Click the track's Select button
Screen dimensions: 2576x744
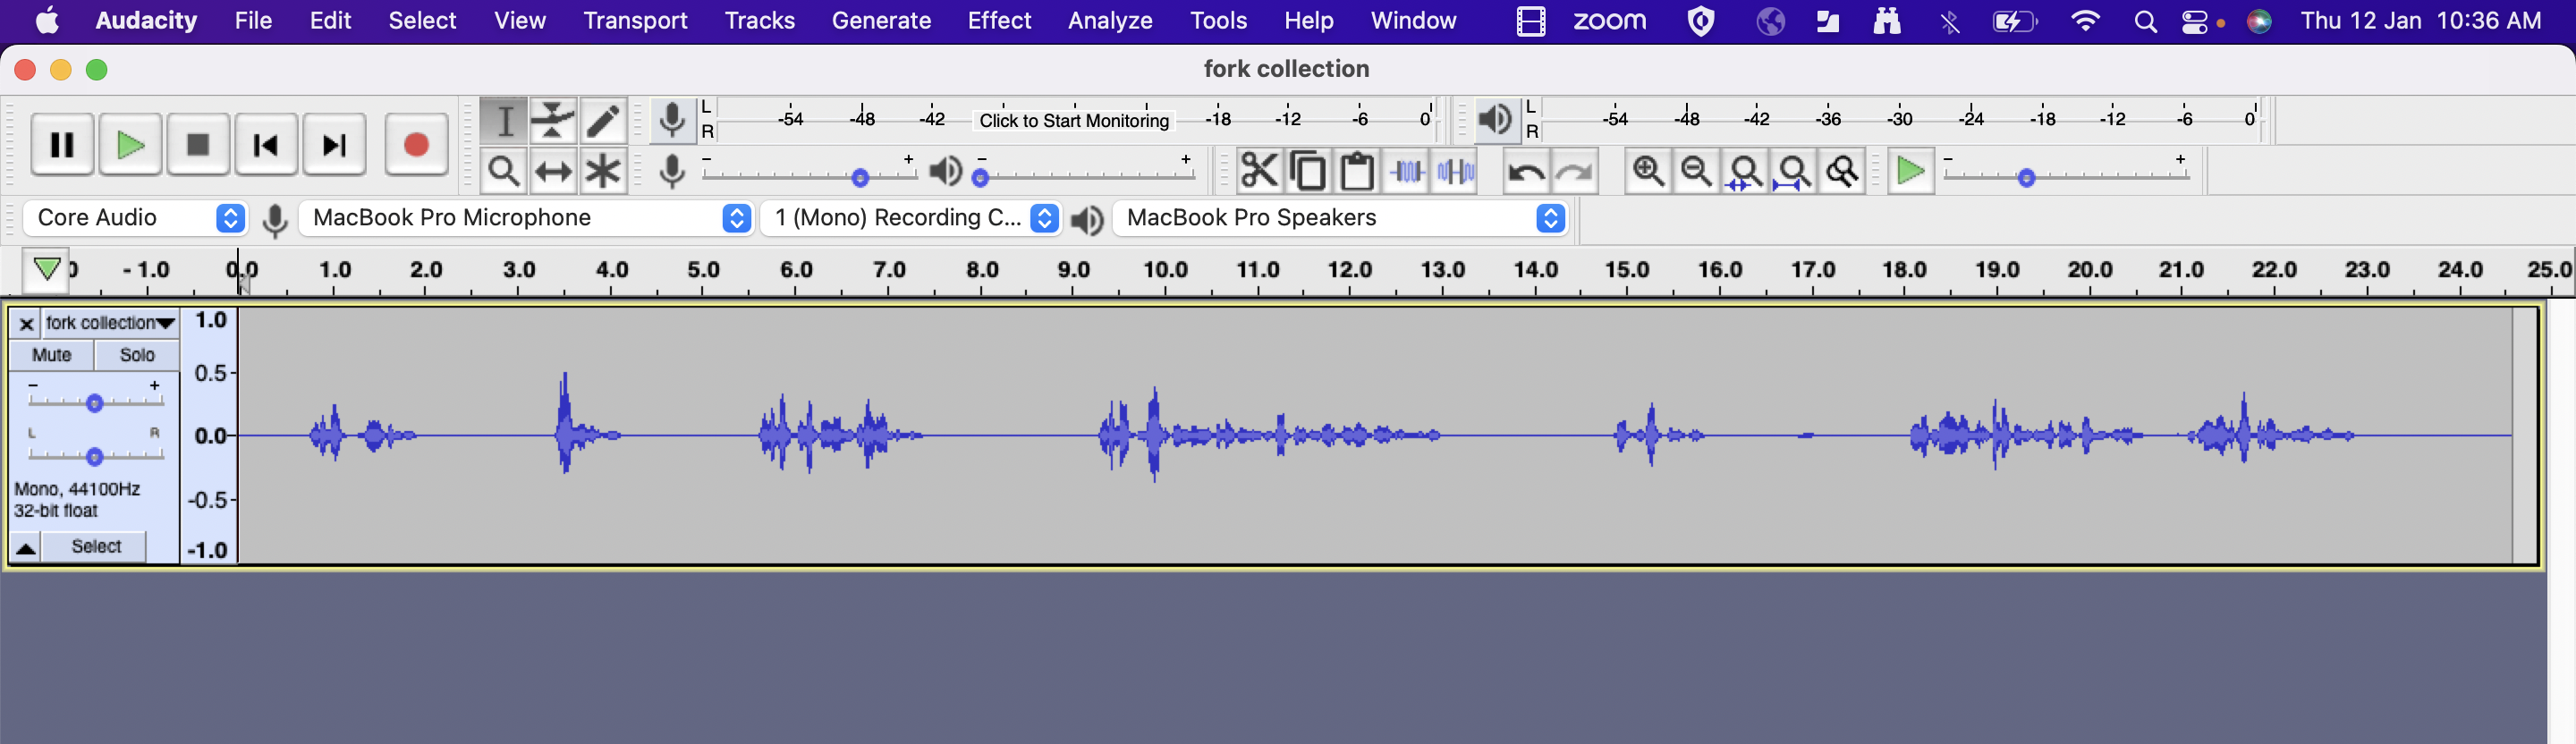pyautogui.click(x=96, y=547)
